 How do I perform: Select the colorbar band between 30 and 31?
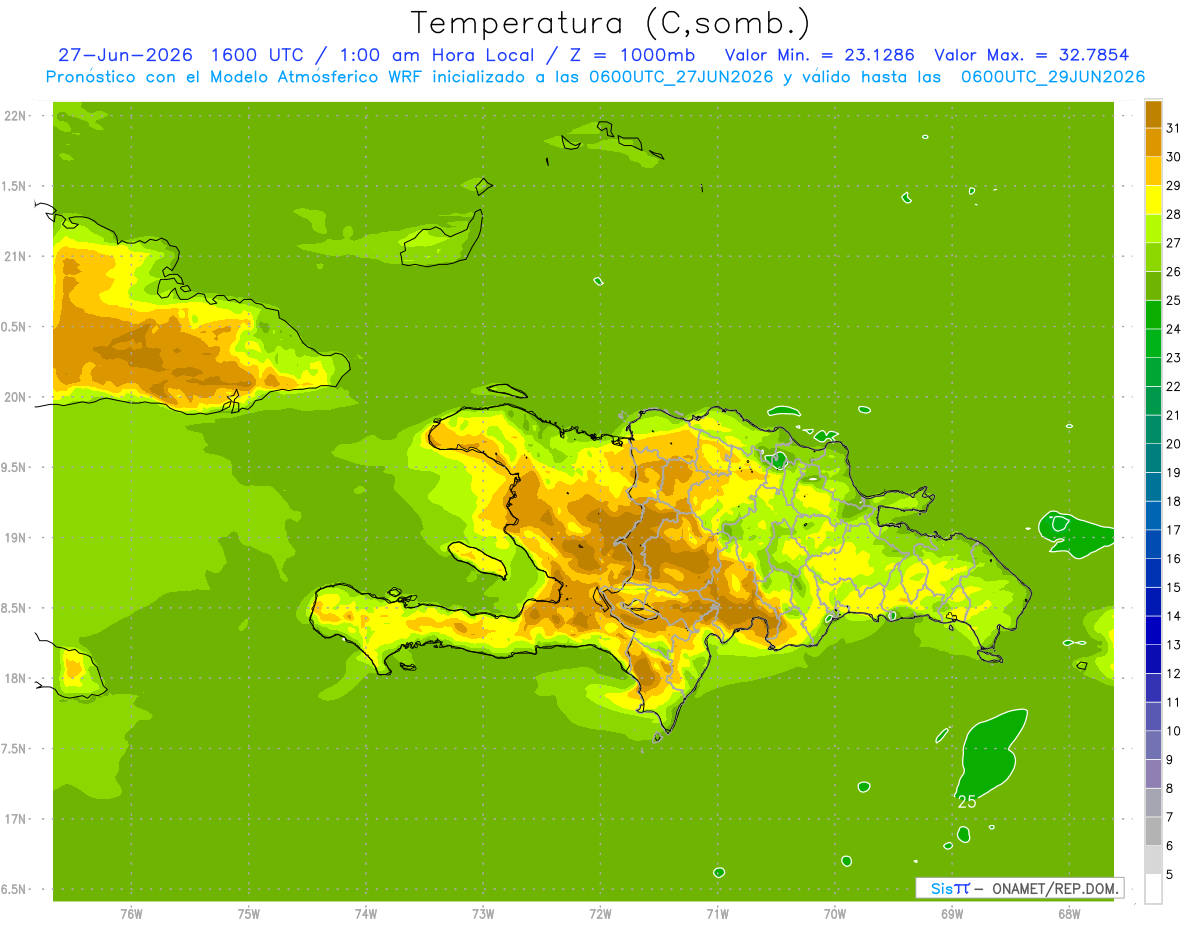[x=1153, y=142]
